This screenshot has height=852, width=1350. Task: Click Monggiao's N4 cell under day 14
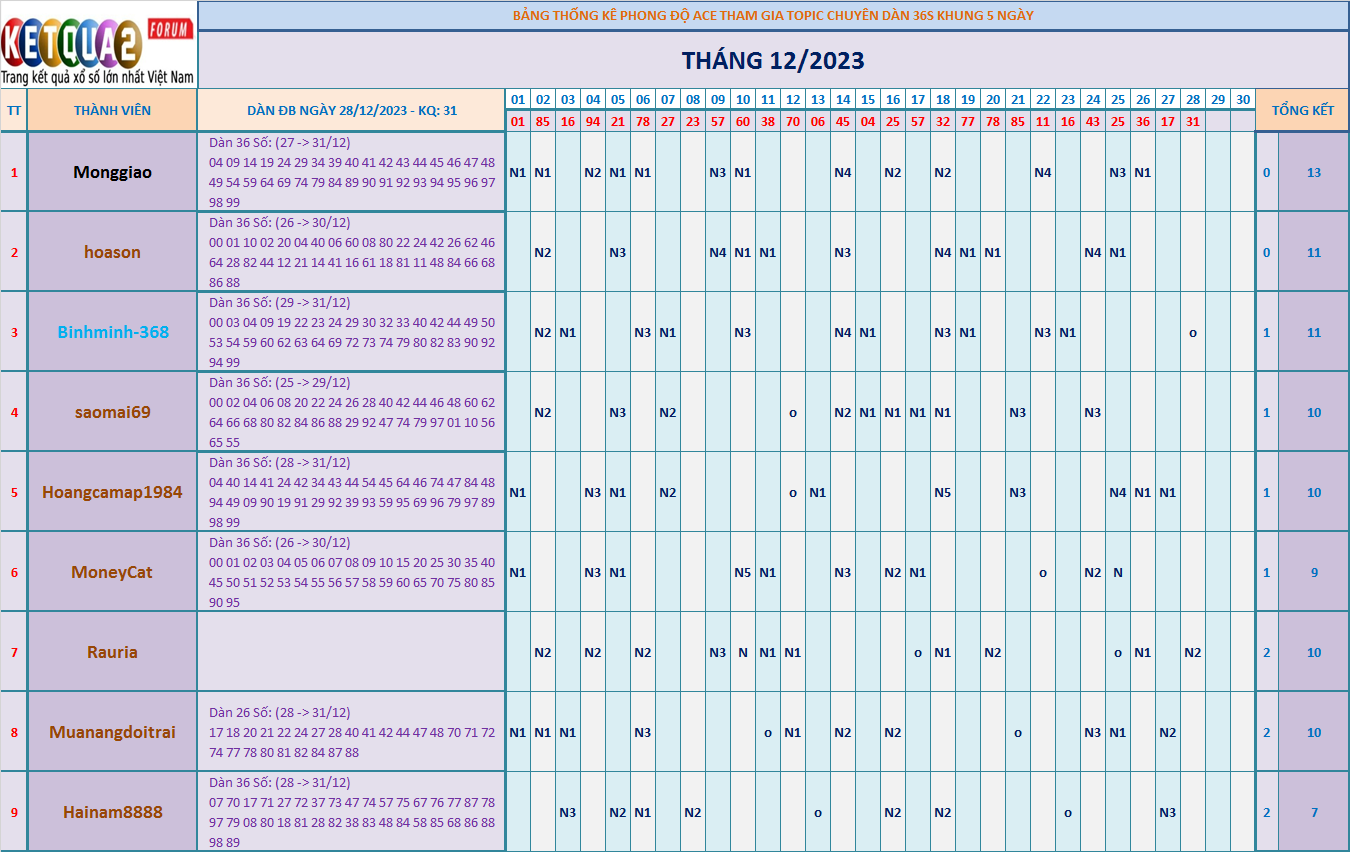click(843, 172)
